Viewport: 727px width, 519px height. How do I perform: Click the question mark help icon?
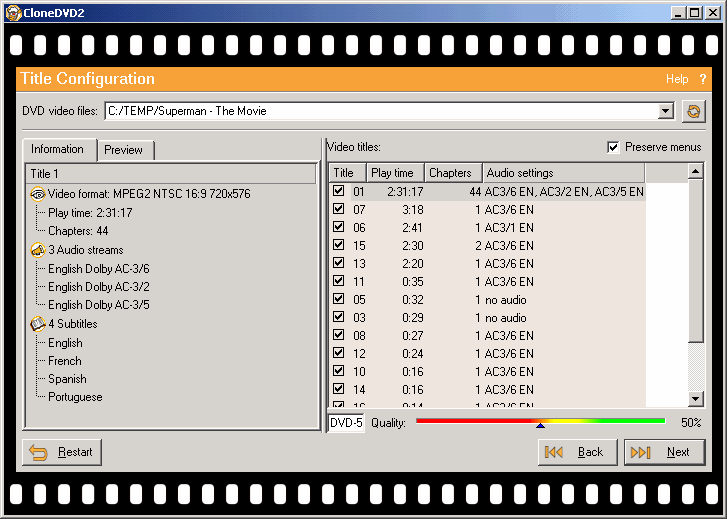click(703, 79)
